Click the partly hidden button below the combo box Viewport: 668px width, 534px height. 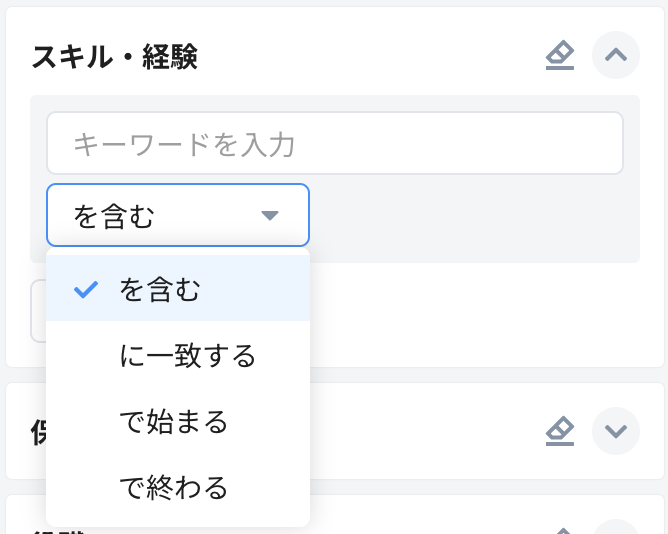(x=38, y=312)
